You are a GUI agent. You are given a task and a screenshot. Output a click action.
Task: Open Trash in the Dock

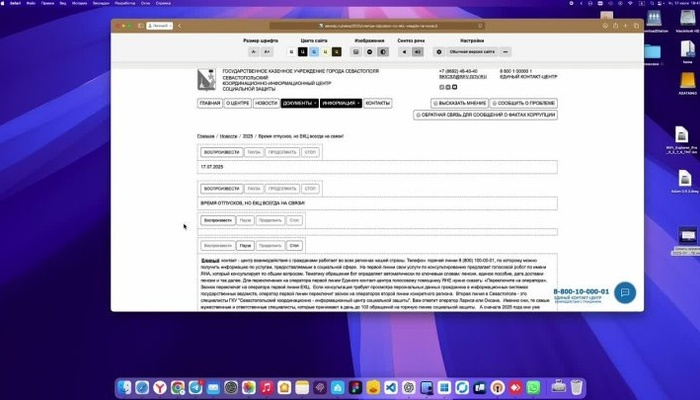click(x=576, y=387)
